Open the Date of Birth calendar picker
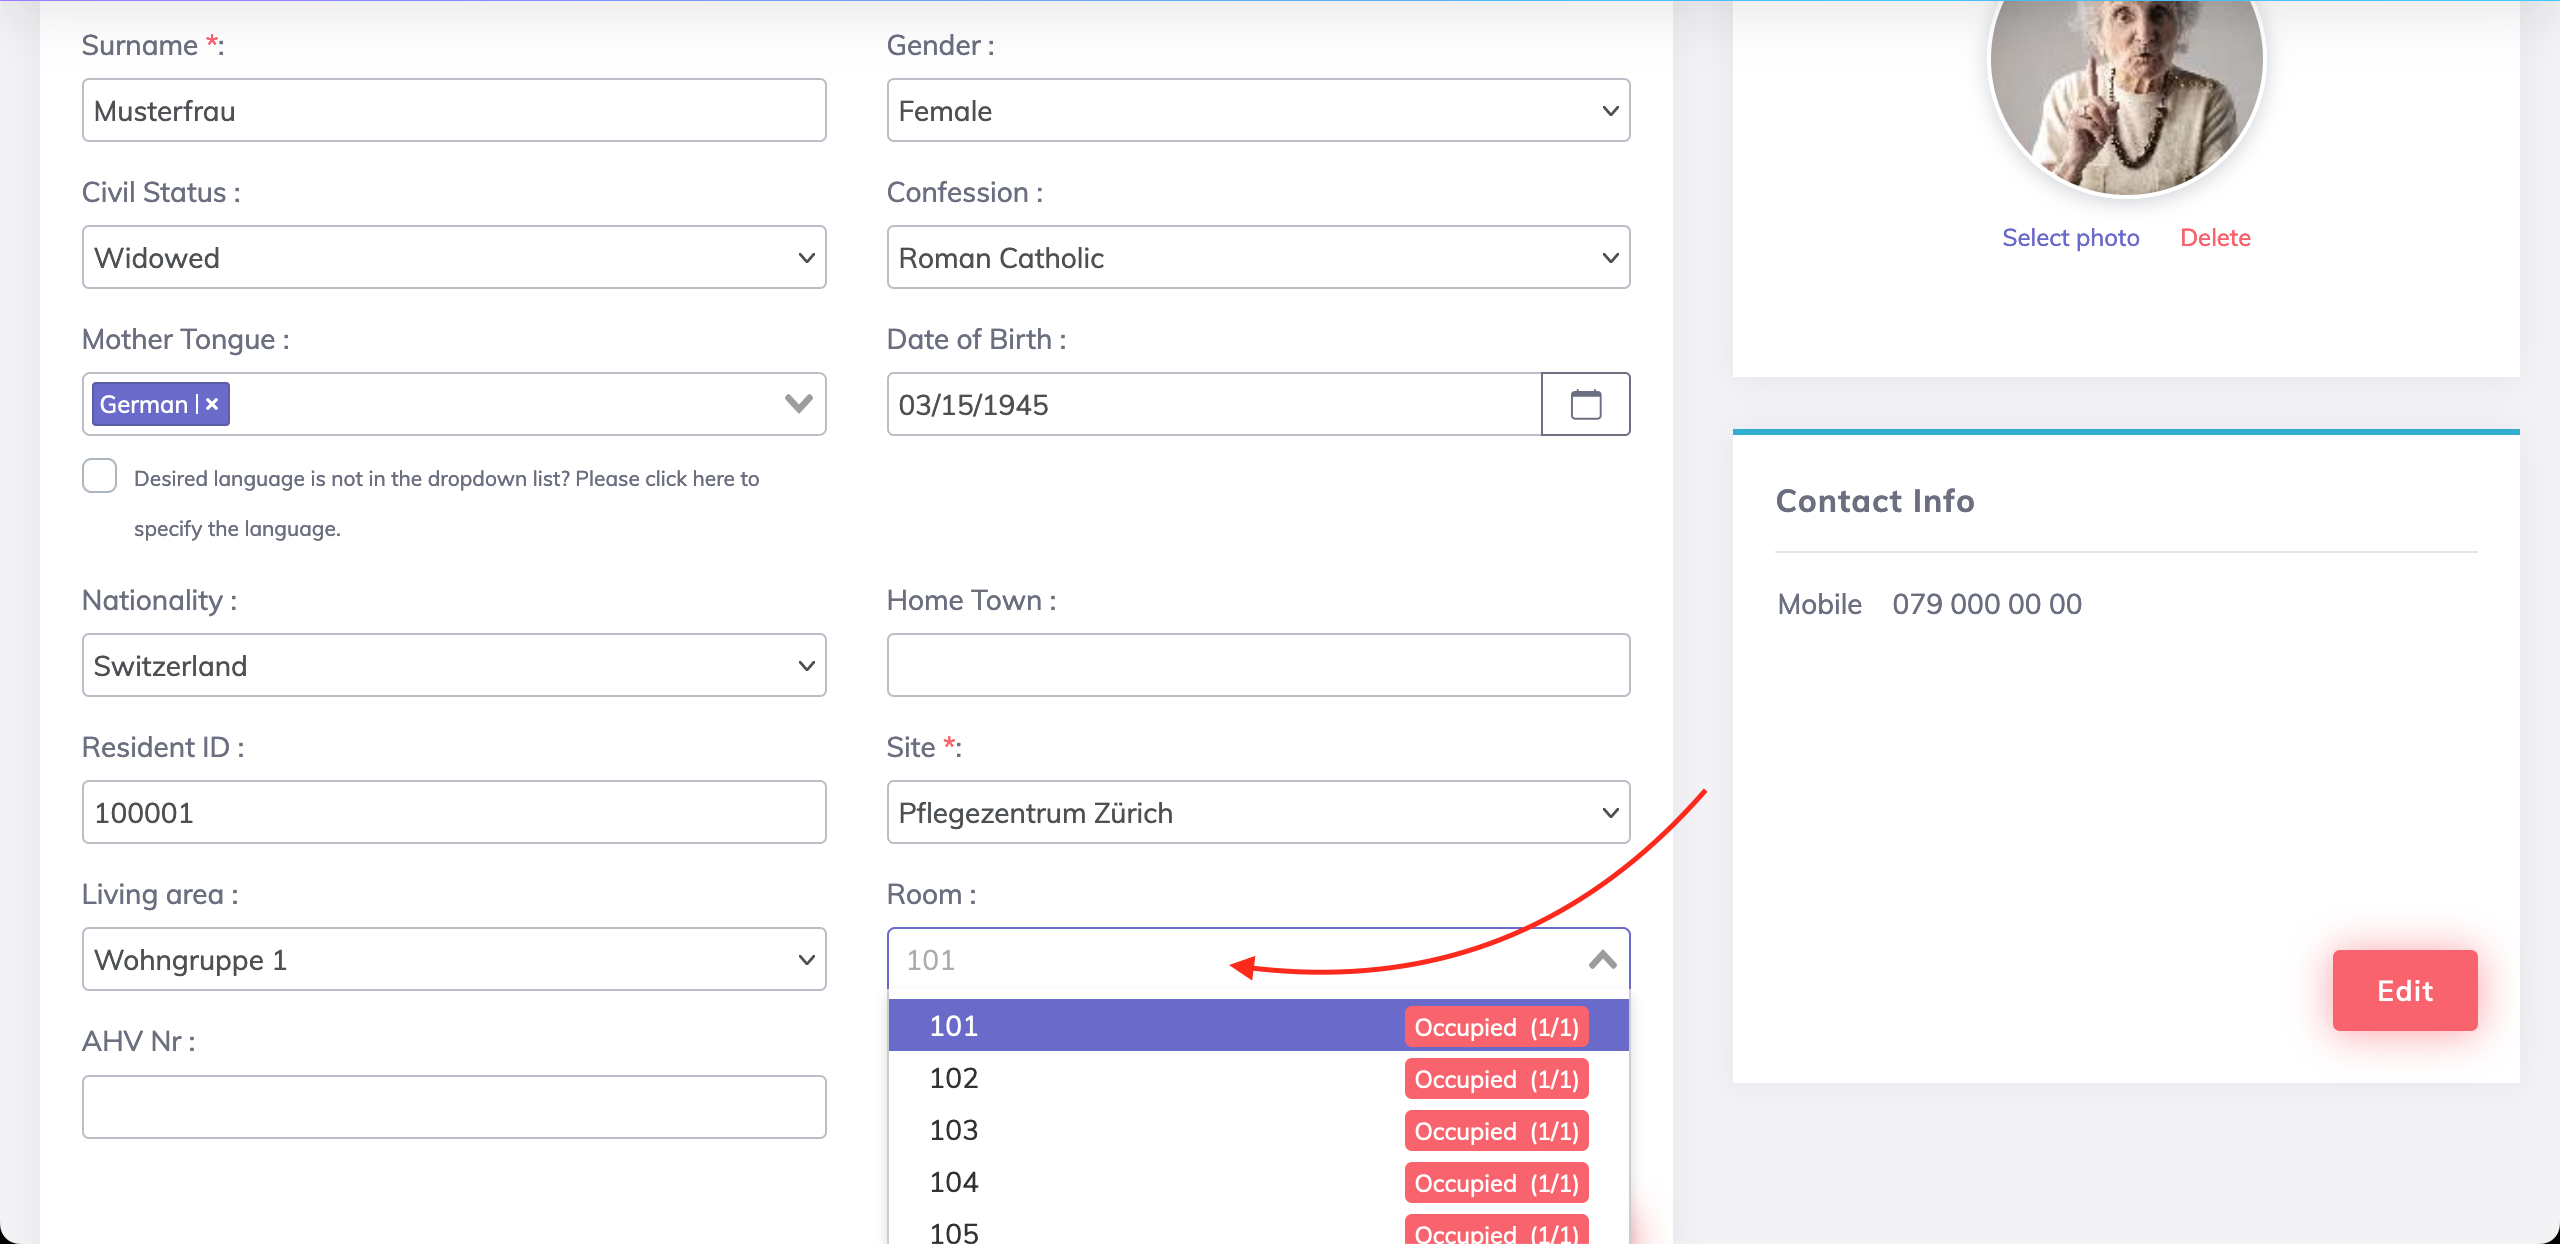2560x1244 pixels. [x=1585, y=404]
